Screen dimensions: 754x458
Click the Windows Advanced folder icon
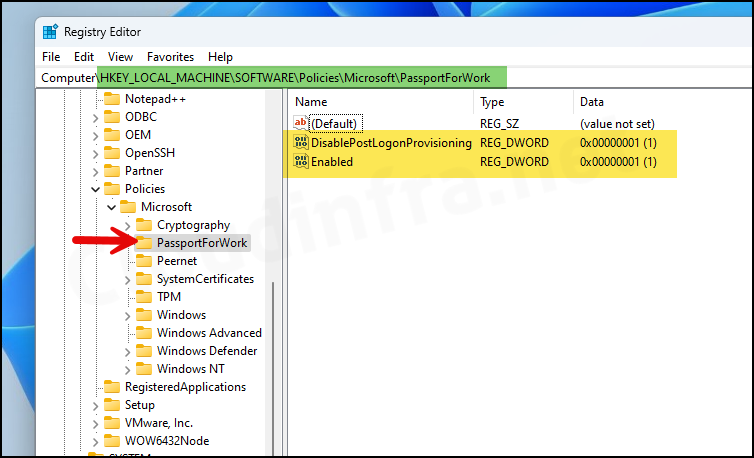point(144,333)
